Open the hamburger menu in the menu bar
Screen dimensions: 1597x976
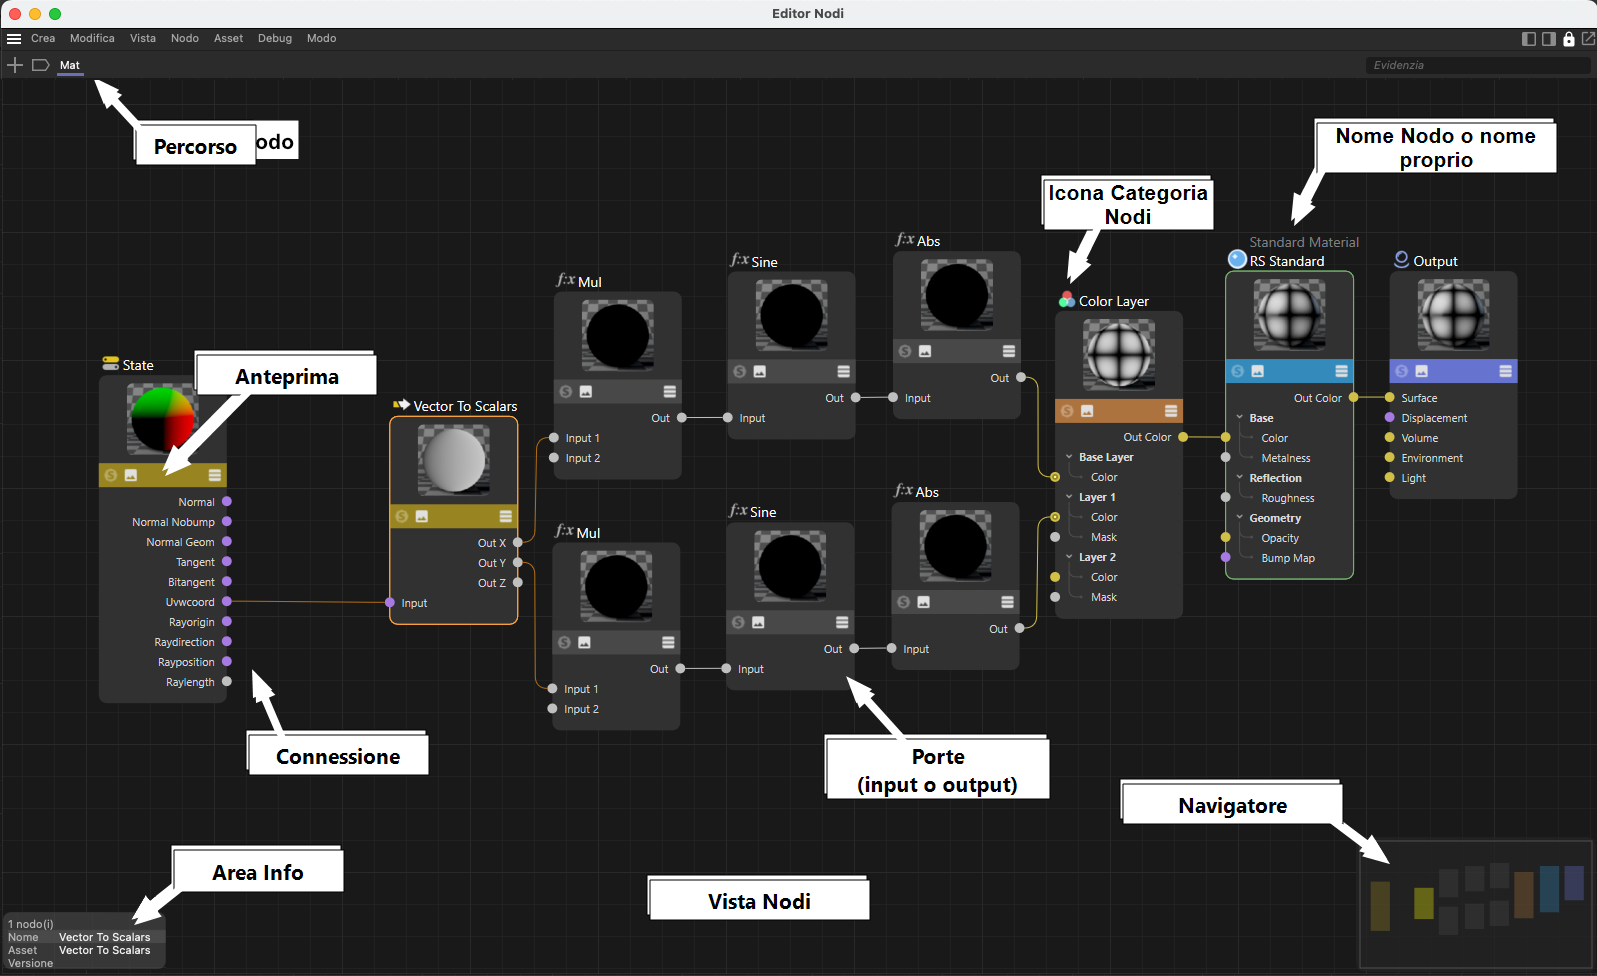pos(14,39)
